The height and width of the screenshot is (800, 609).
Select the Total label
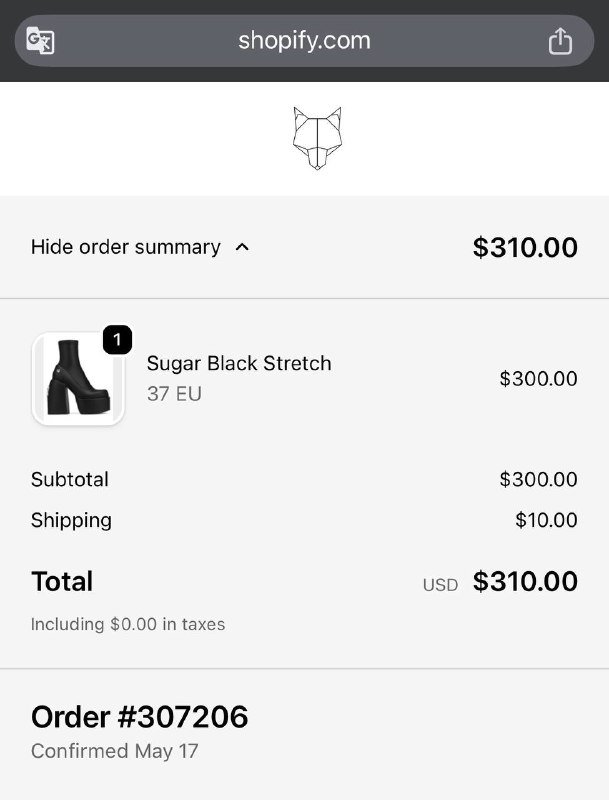coord(61,581)
